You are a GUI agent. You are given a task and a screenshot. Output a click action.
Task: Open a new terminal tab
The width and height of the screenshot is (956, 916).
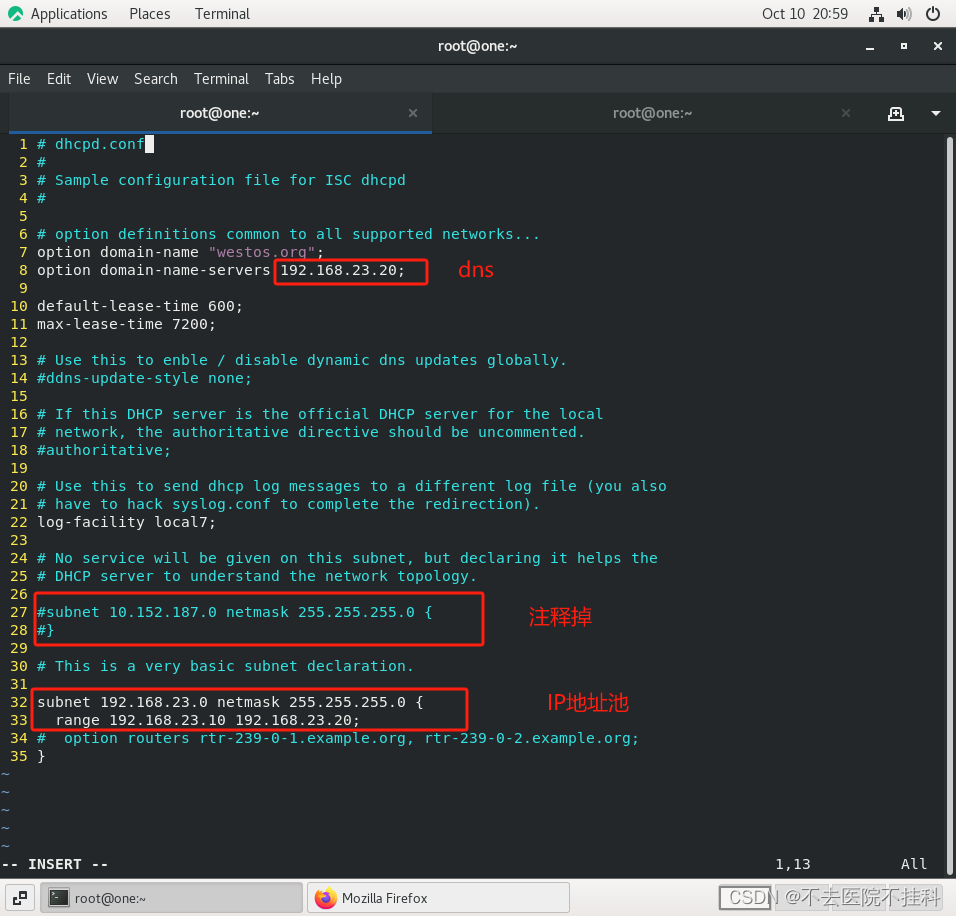(896, 113)
